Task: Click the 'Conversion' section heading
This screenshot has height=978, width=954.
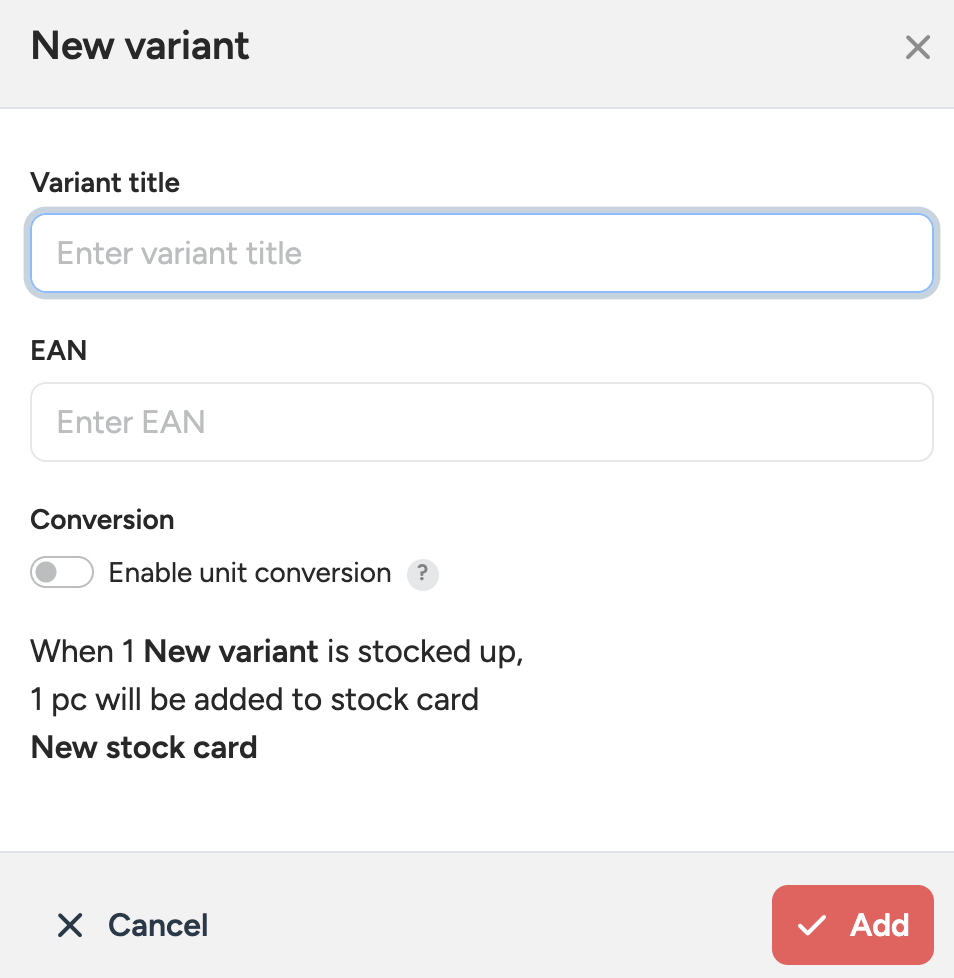Action: [102, 520]
